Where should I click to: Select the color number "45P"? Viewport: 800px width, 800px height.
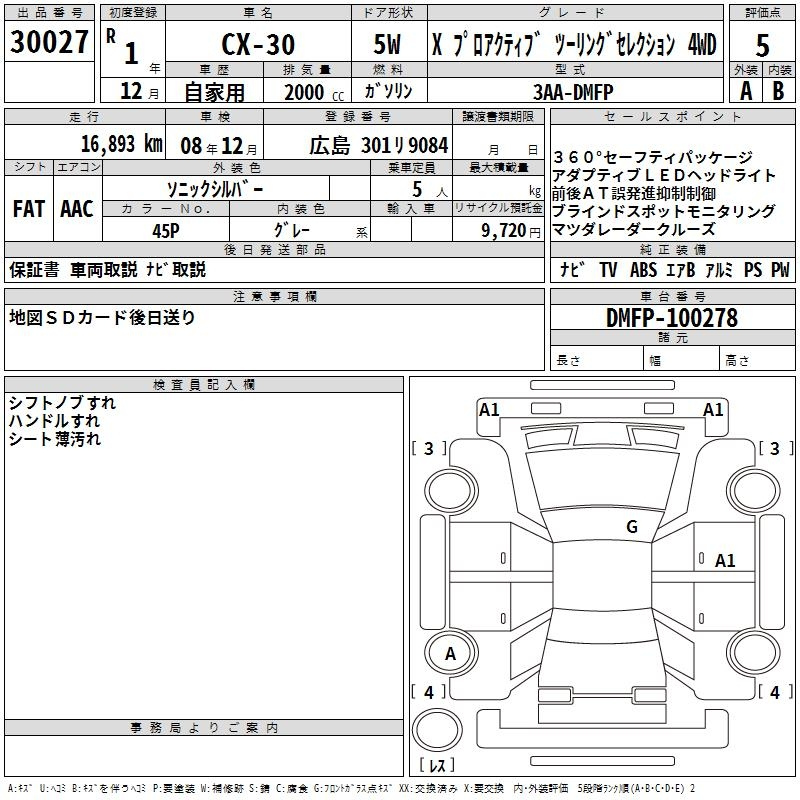[x=166, y=231]
